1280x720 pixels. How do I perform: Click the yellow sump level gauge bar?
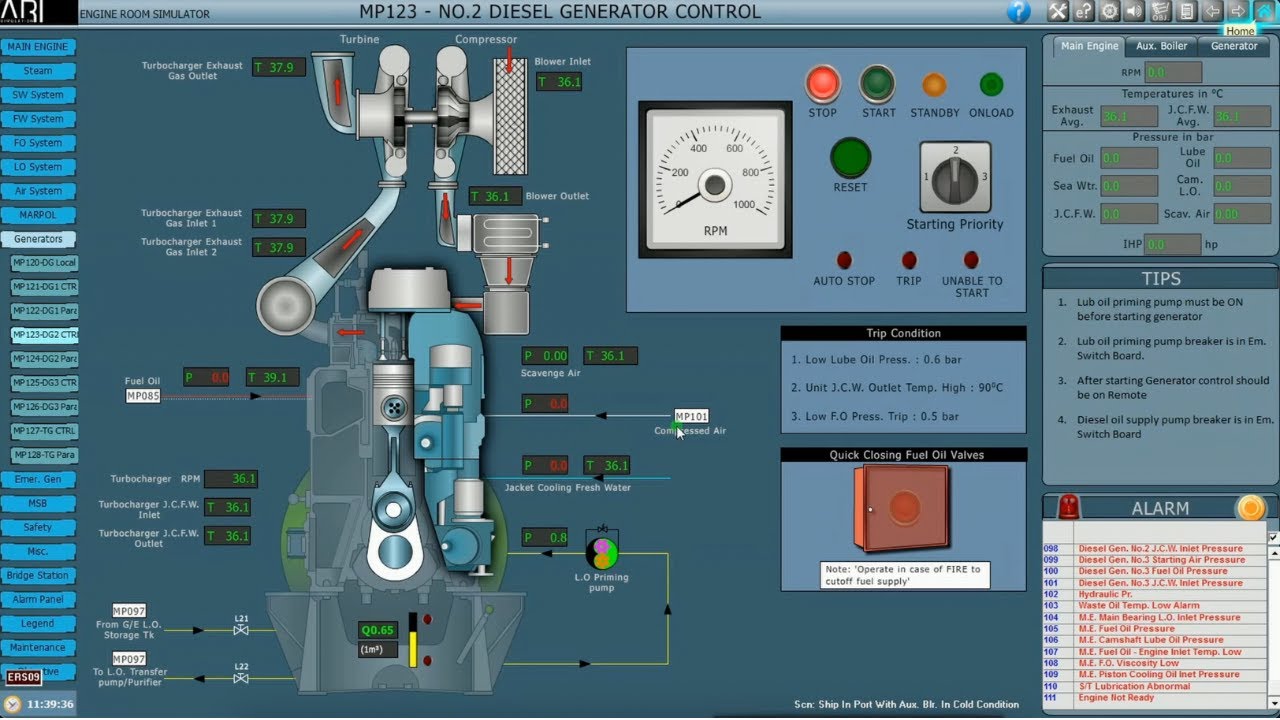[x=412, y=640]
